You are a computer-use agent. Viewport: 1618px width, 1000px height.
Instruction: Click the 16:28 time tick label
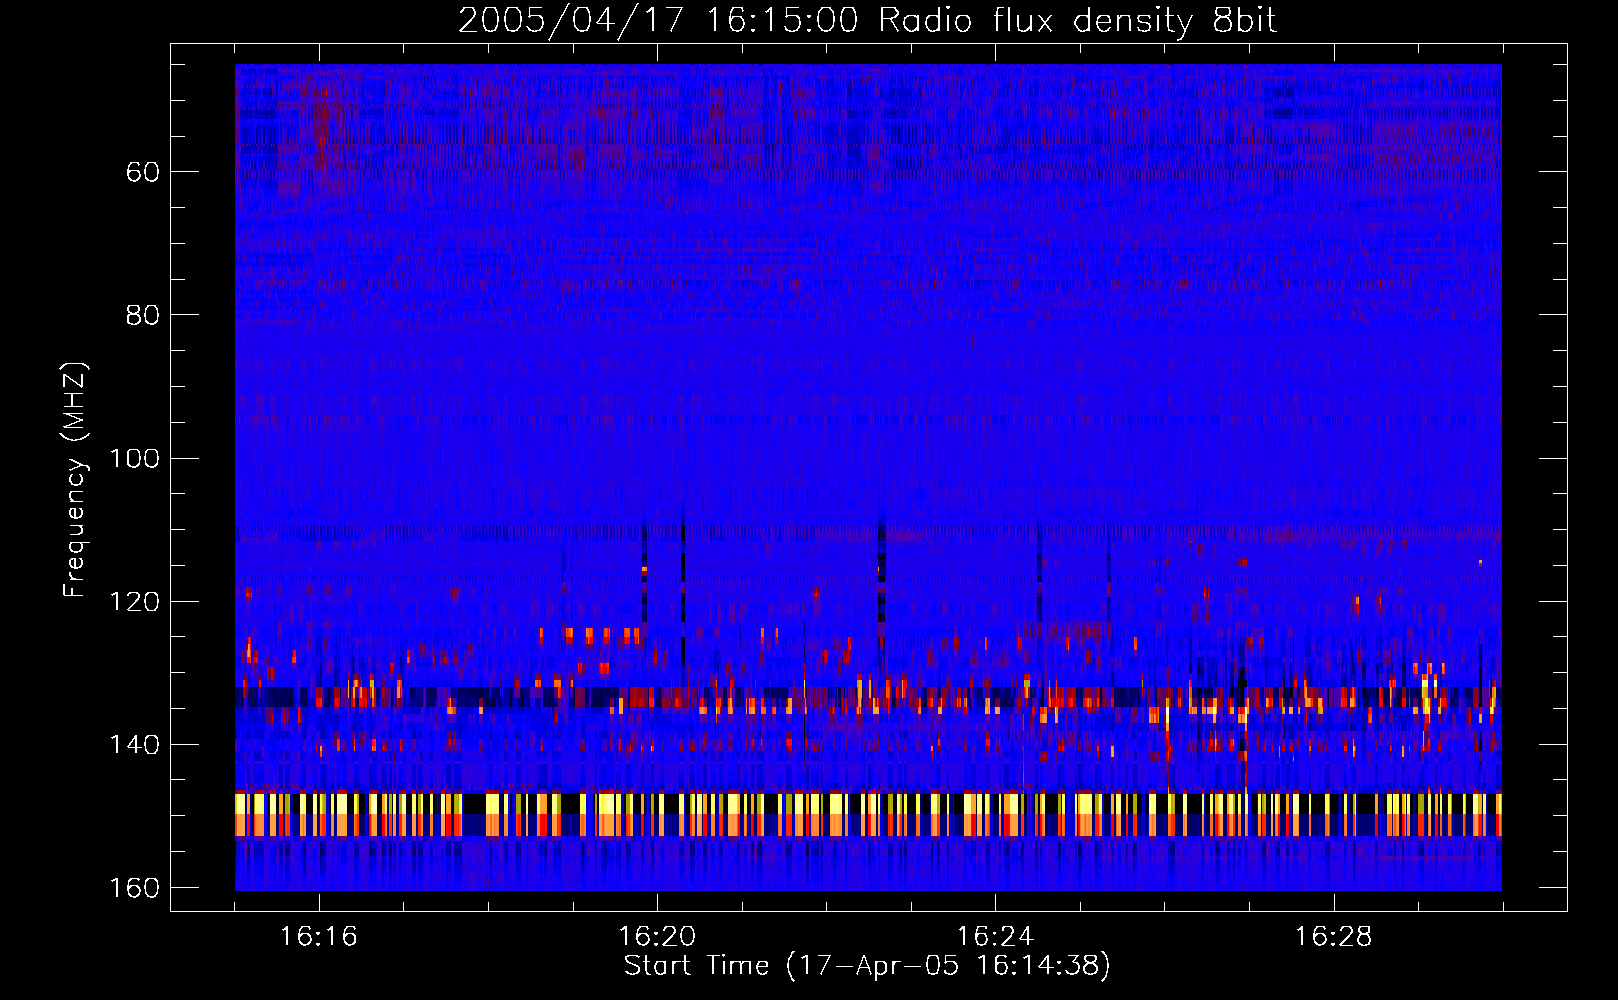coord(1334,937)
